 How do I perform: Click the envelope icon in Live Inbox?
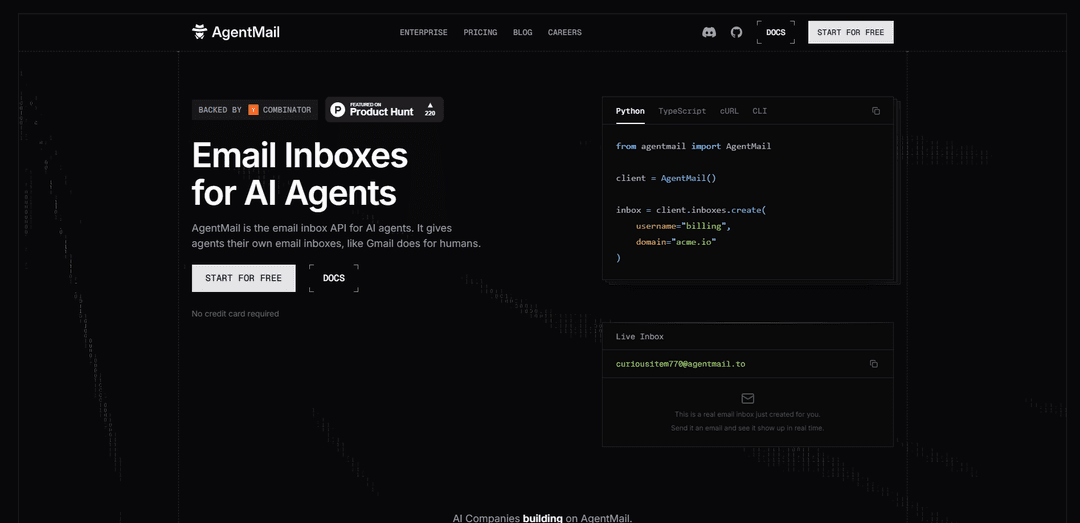click(x=747, y=398)
